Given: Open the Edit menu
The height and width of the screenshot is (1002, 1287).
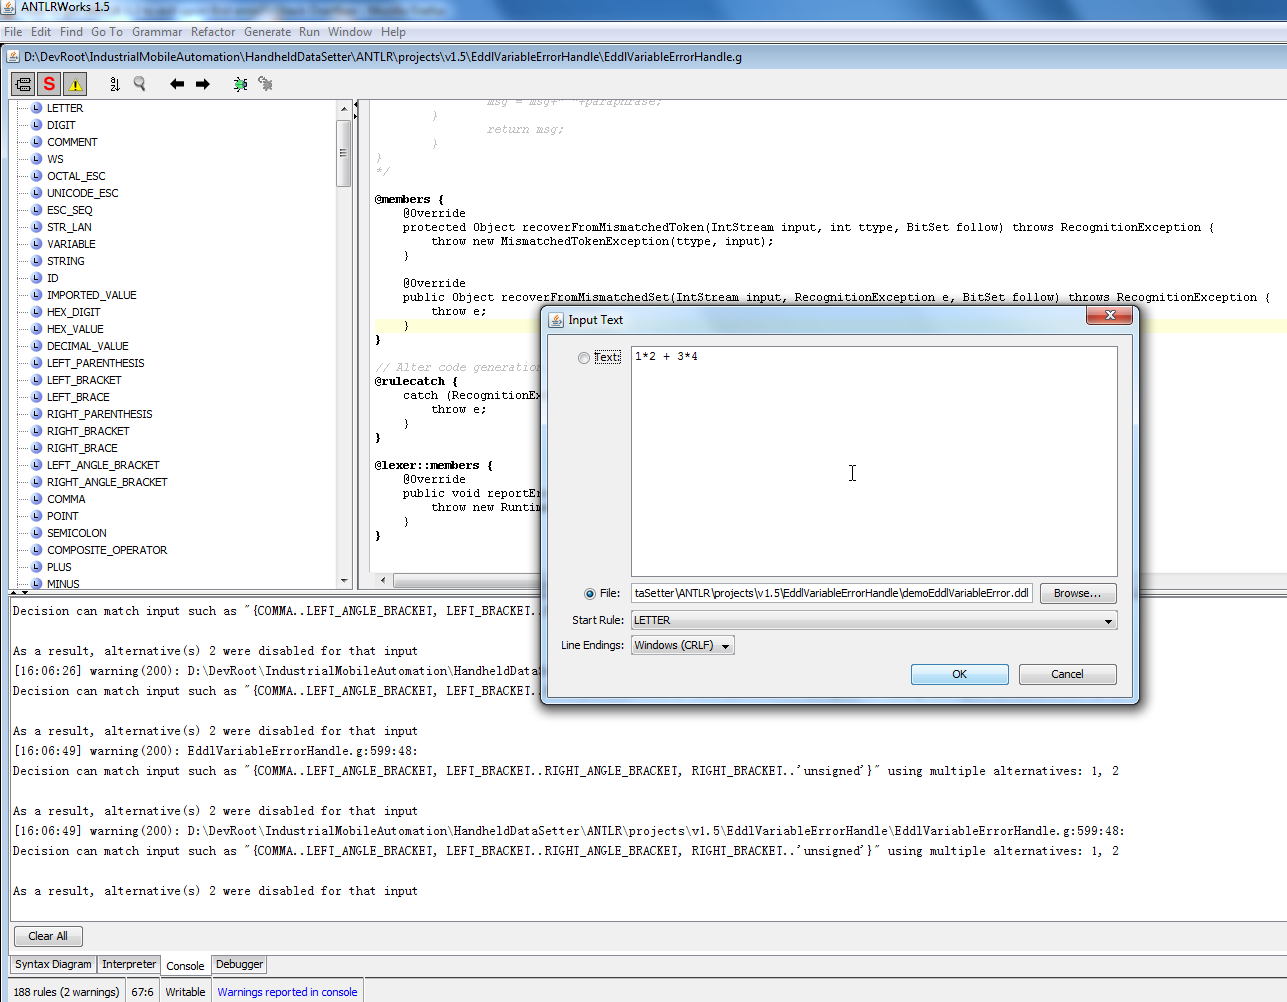Looking at the screenshot, I should [x=41, y=32].
